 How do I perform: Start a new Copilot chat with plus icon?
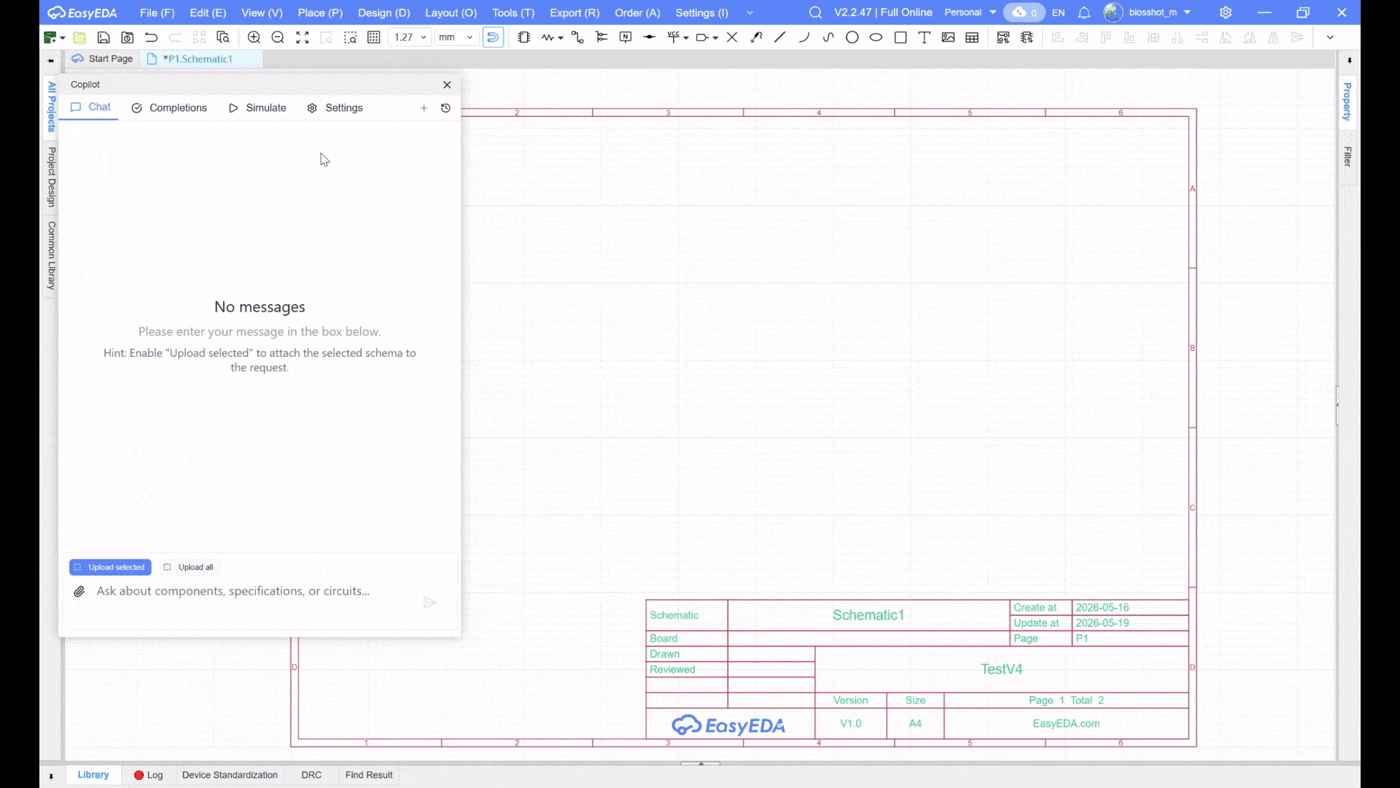[x=424, y=108]
